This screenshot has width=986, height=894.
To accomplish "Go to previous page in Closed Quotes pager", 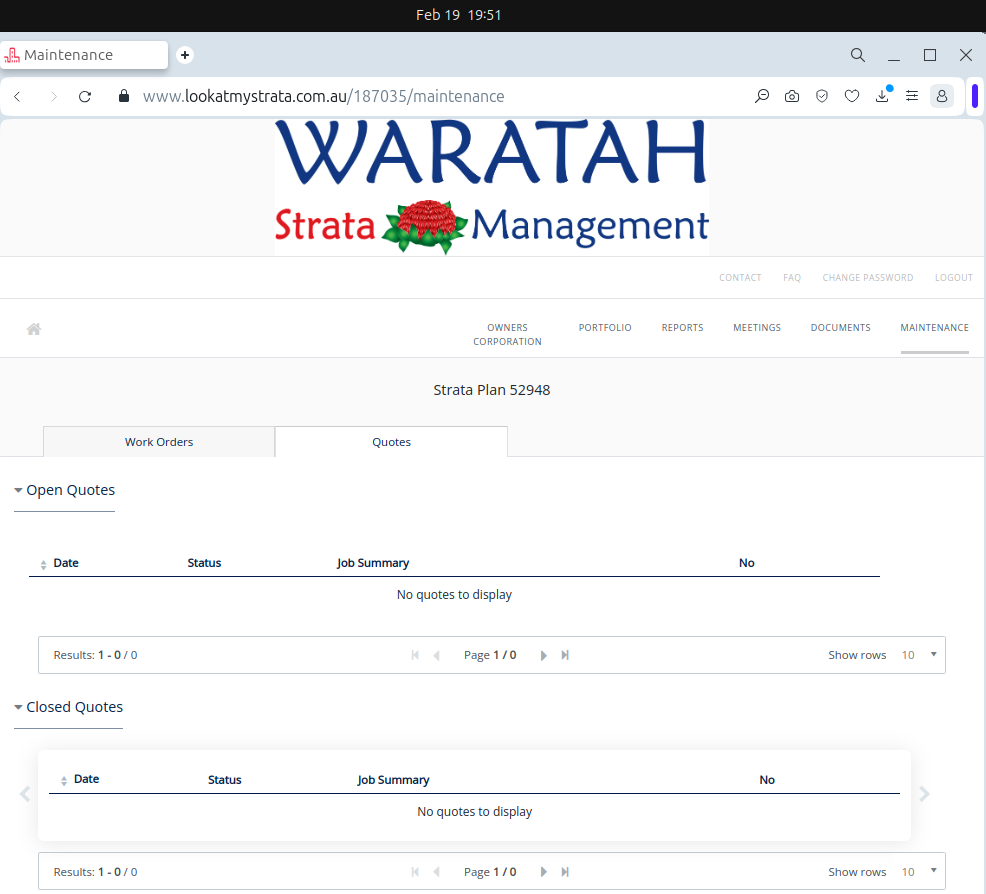I will coord(436,872).
